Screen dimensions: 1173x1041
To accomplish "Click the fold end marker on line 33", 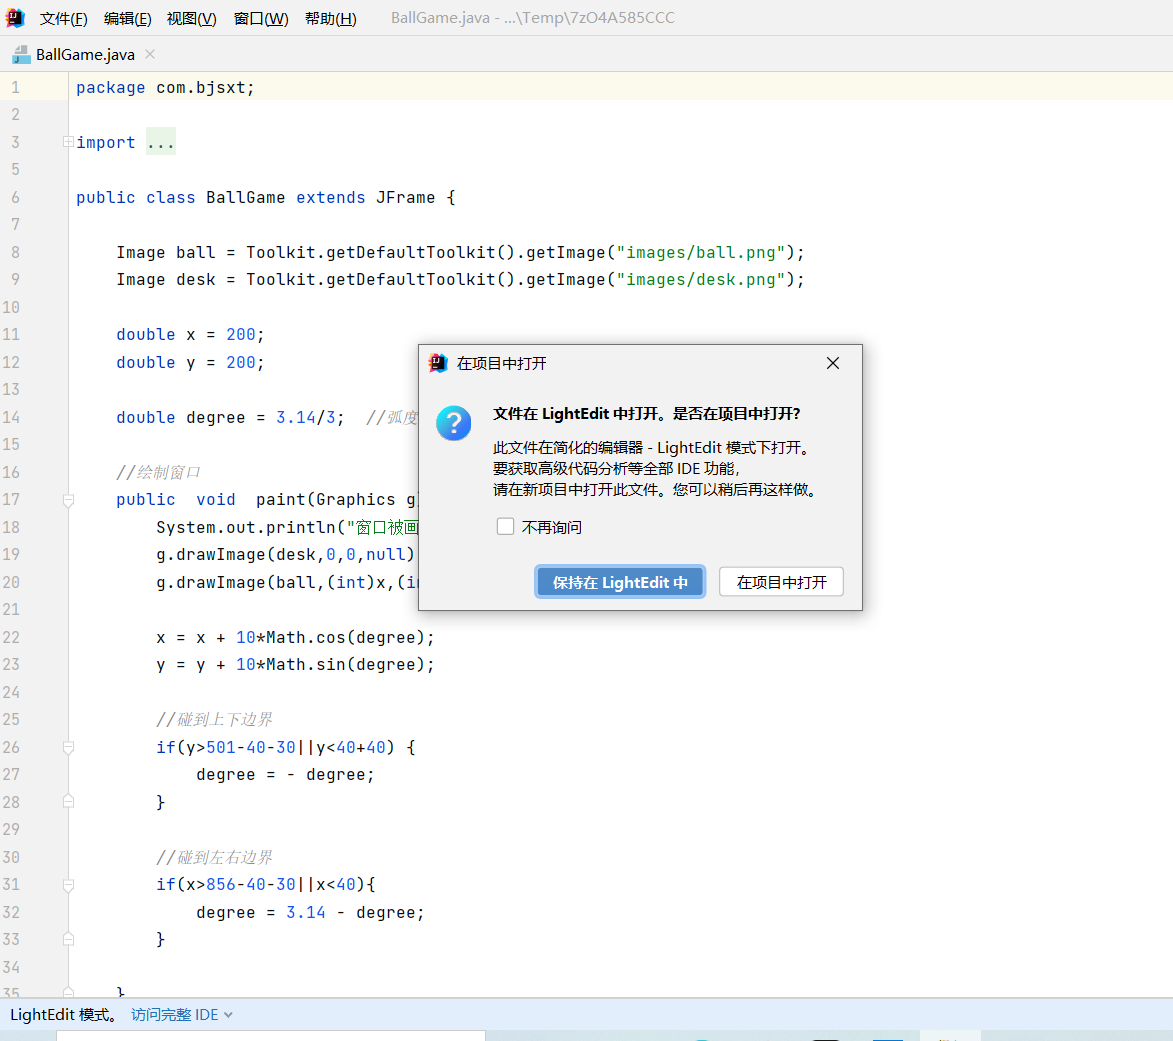I will 68,939.
